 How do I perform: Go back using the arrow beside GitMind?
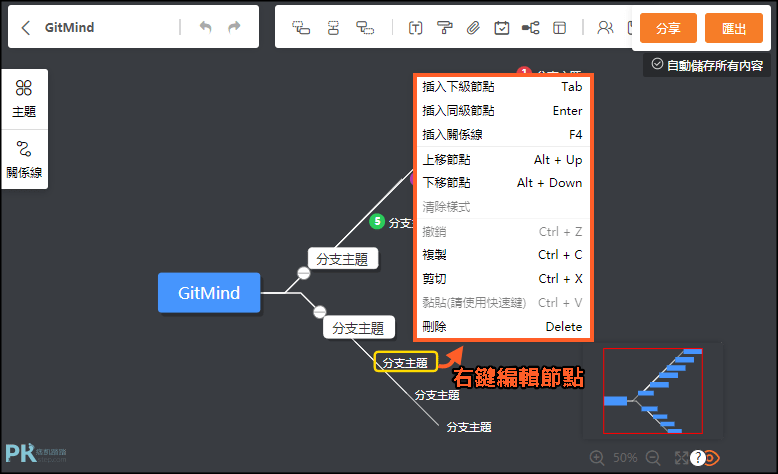click(26, 28)
